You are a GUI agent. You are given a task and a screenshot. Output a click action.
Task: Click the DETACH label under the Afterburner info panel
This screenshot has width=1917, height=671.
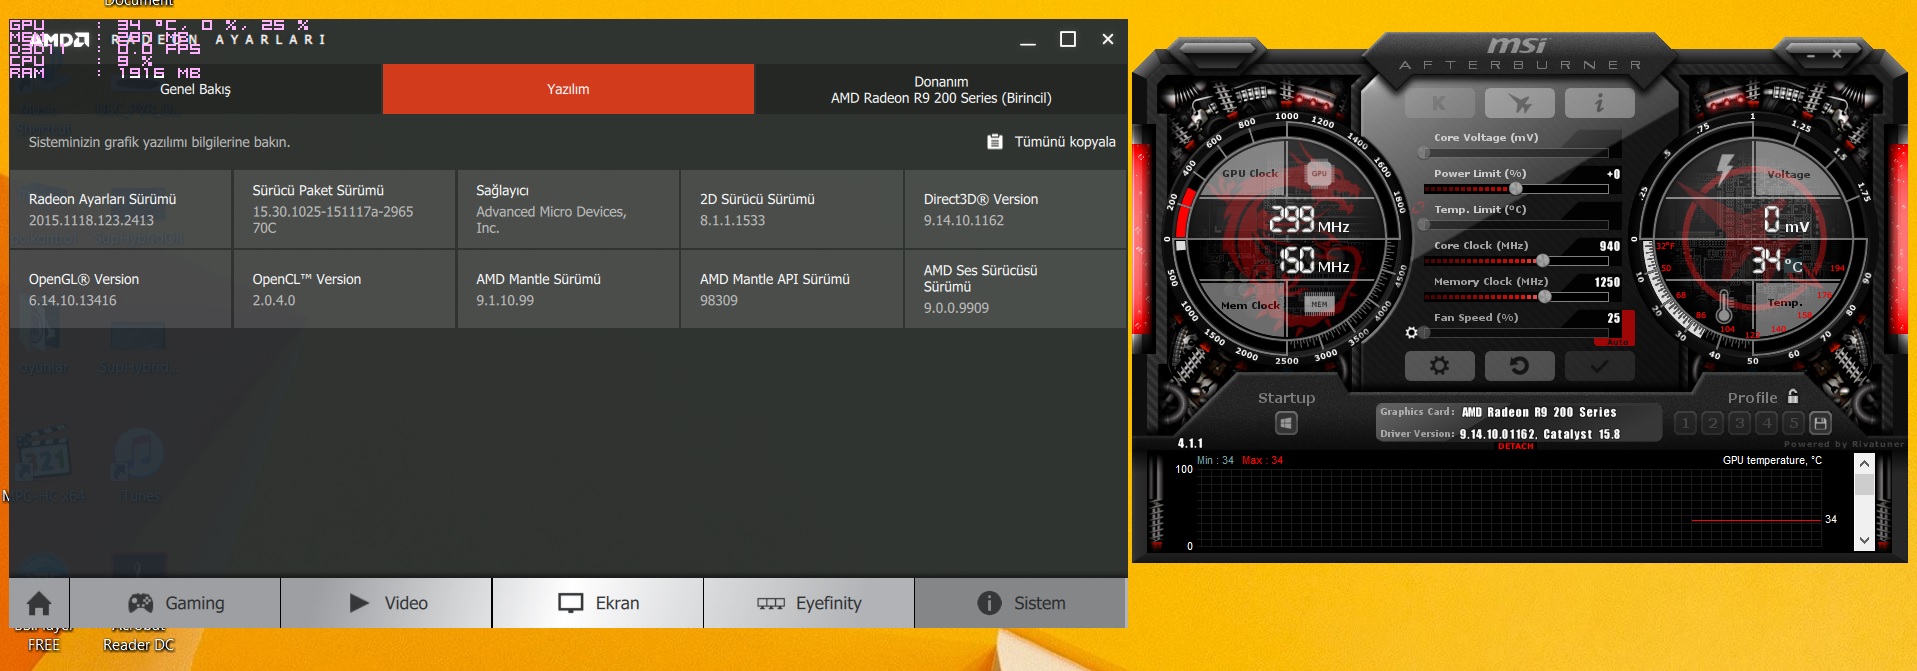(x=1516, y=446)
